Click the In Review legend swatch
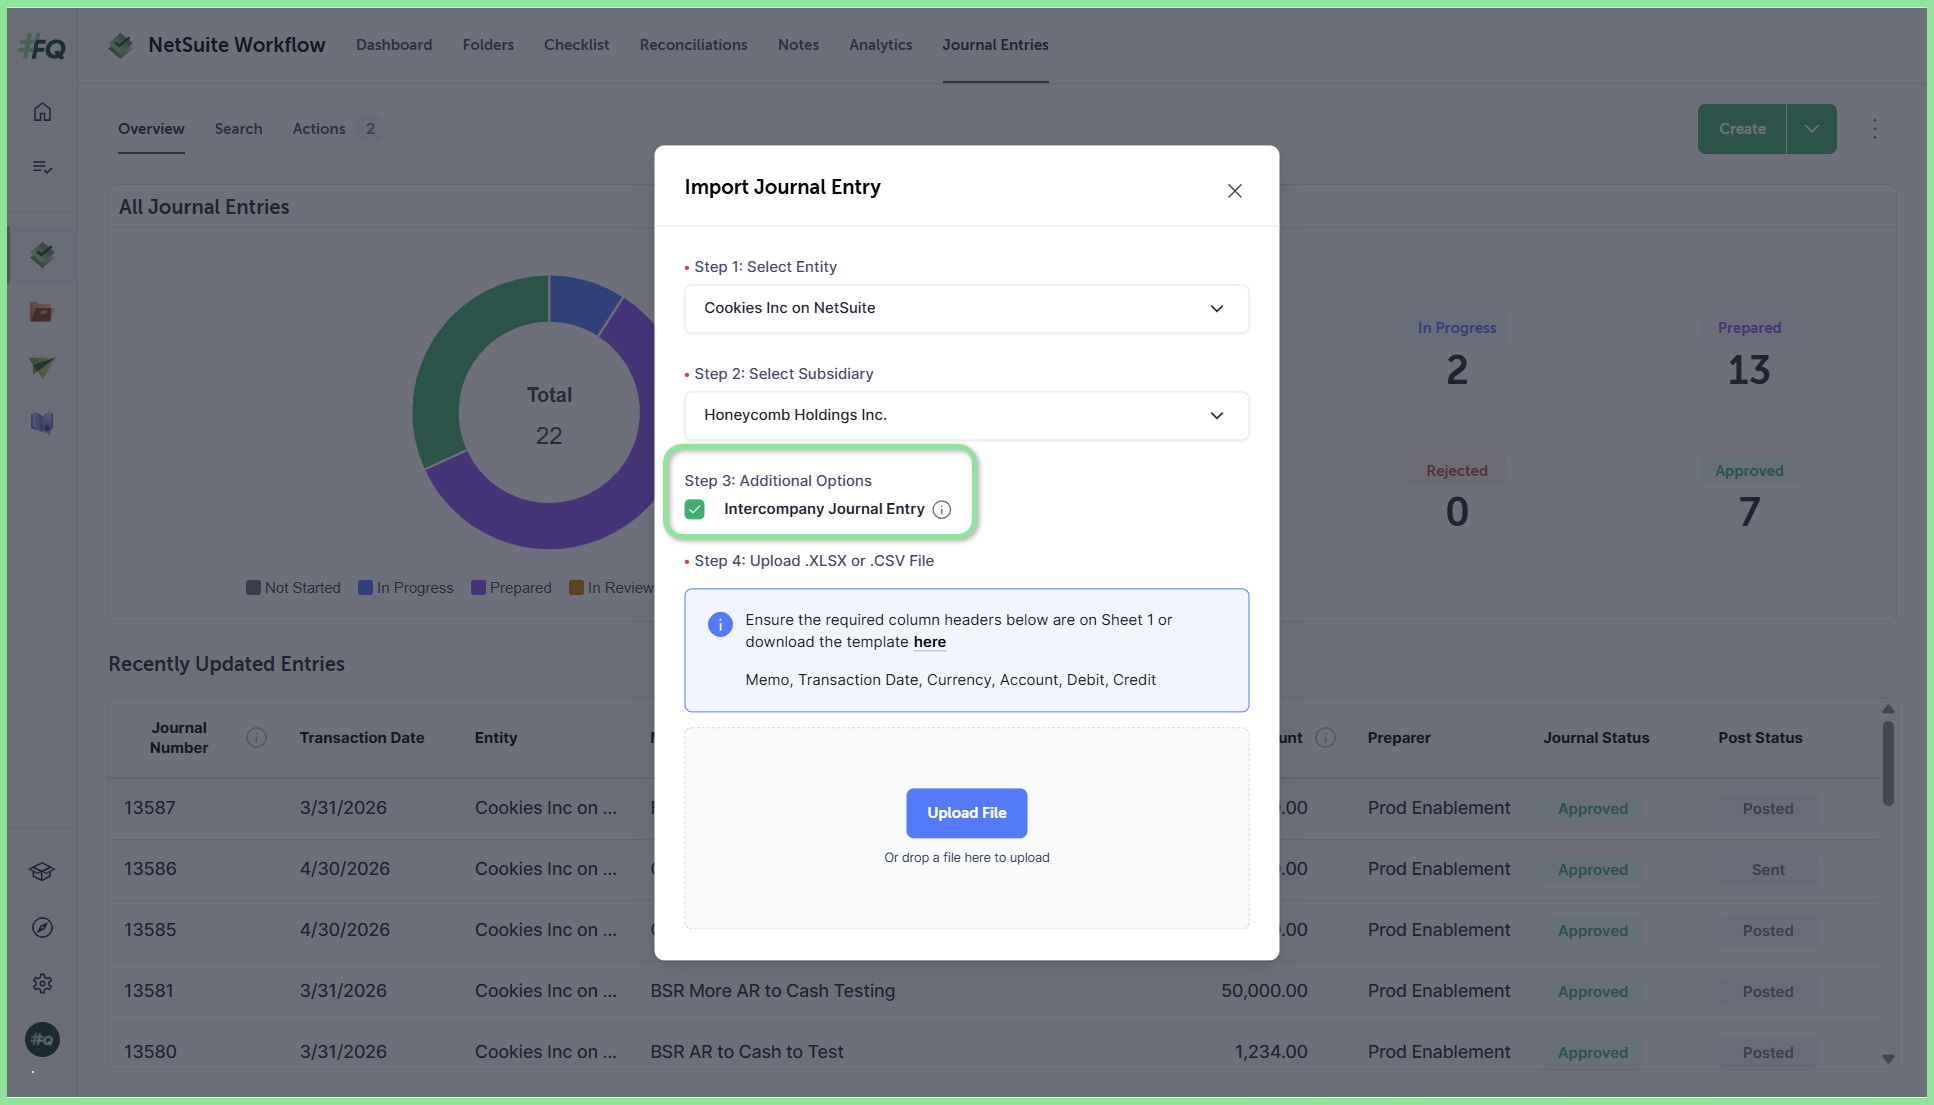 577,588
